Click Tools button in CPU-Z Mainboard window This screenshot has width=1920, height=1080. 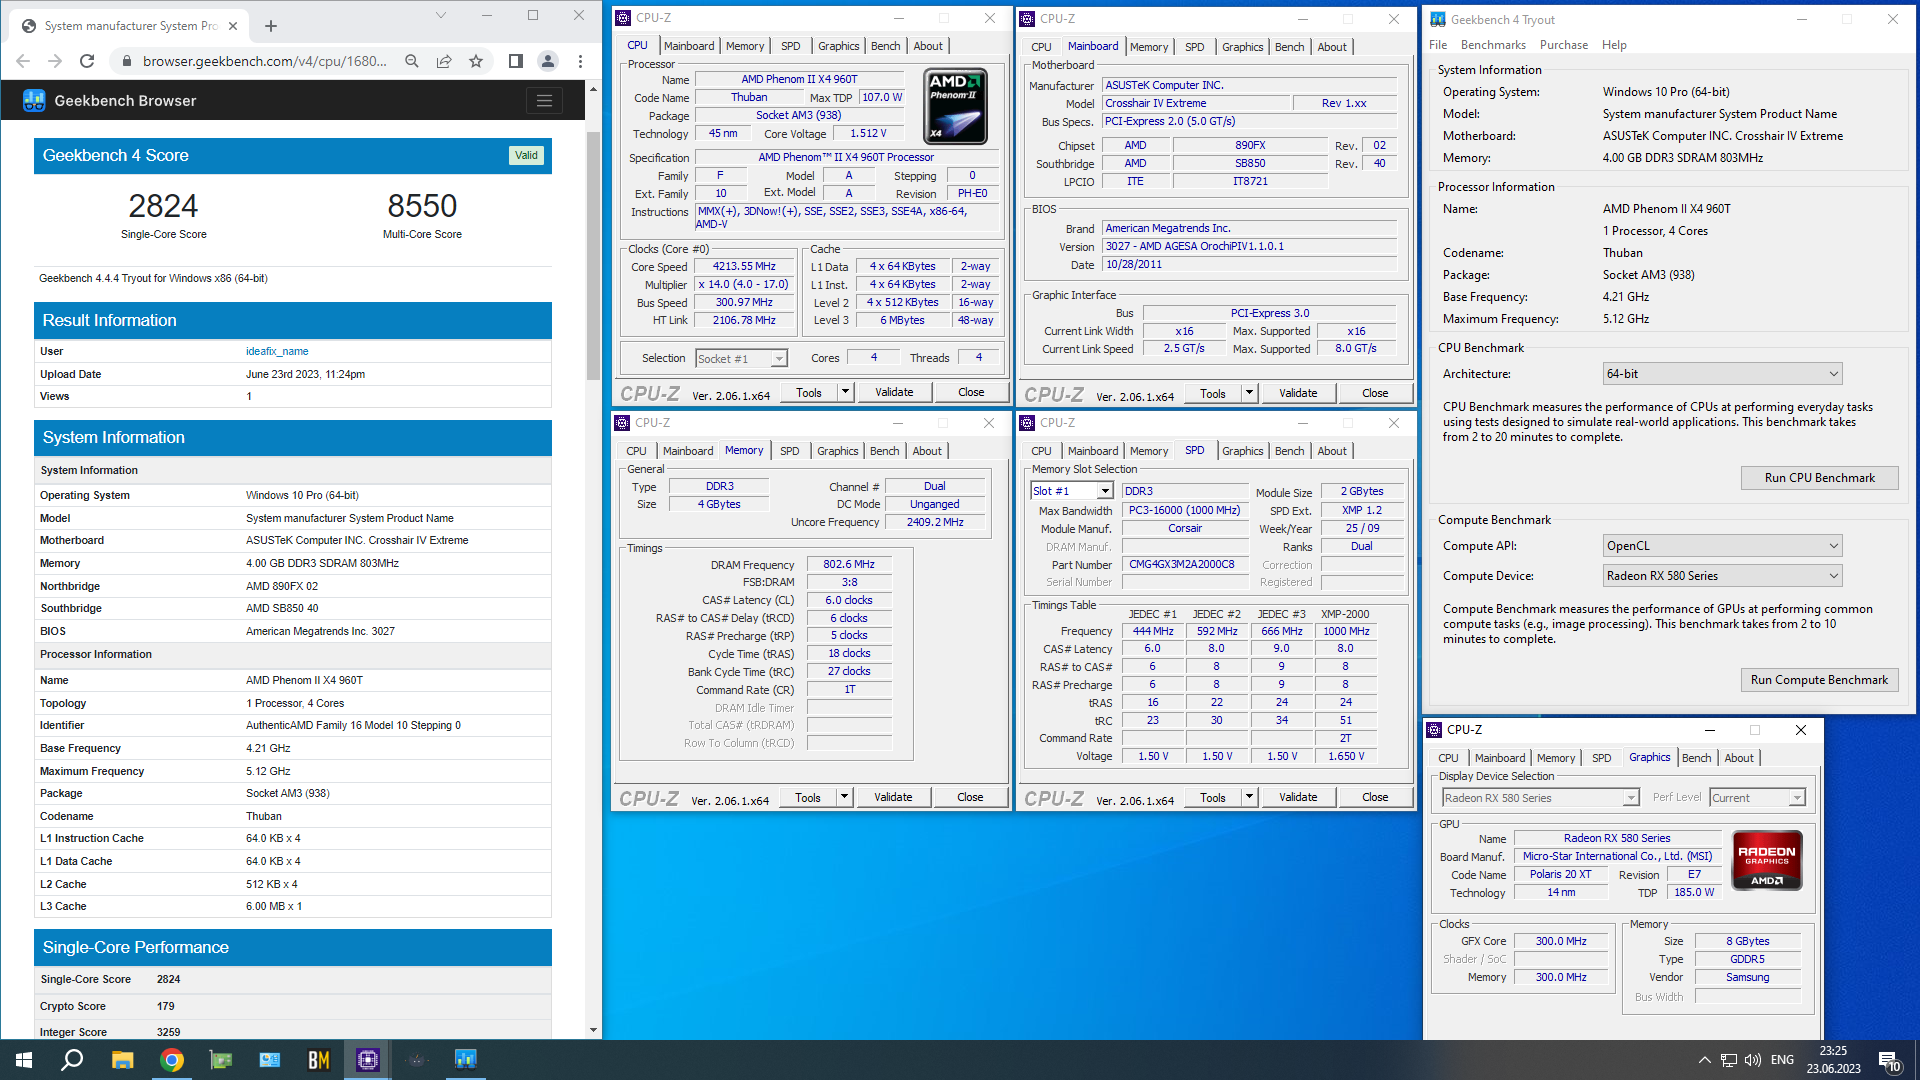click(1212, 393)
